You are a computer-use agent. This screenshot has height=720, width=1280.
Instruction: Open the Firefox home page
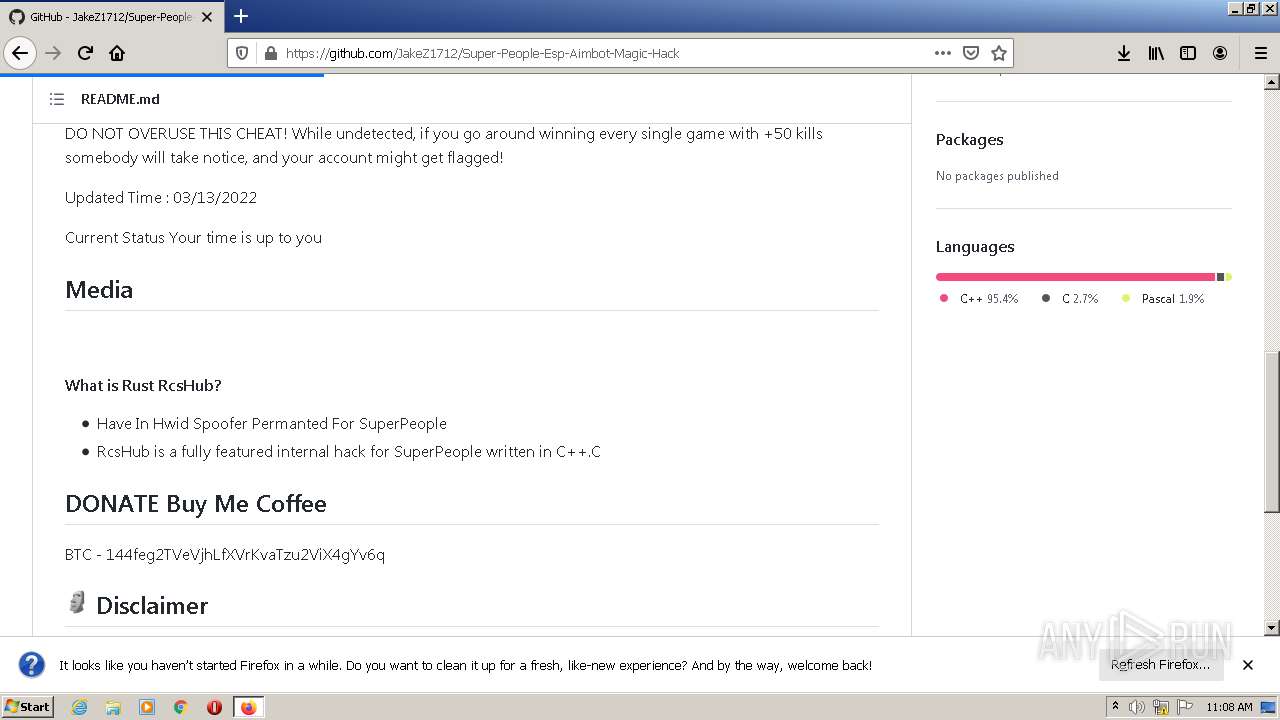(117, 53)
